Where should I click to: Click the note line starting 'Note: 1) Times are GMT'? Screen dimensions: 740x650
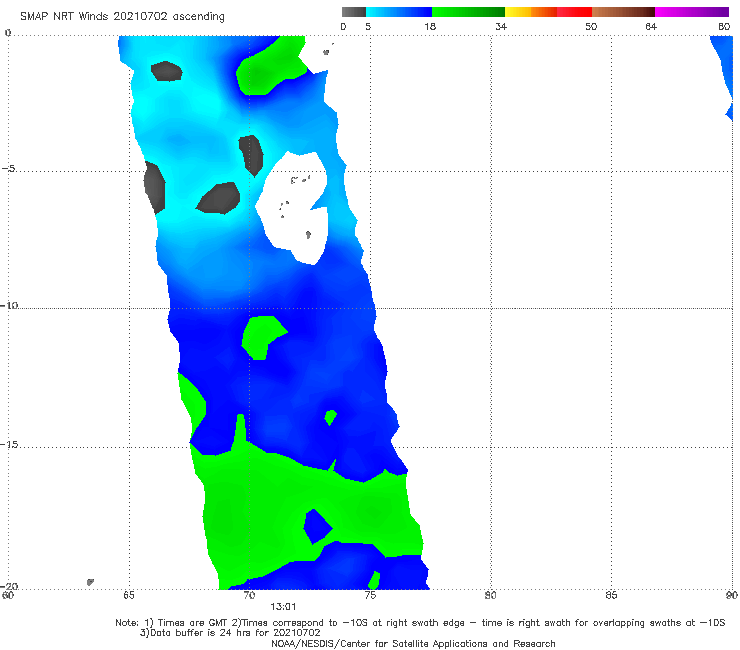click(420, 623)
